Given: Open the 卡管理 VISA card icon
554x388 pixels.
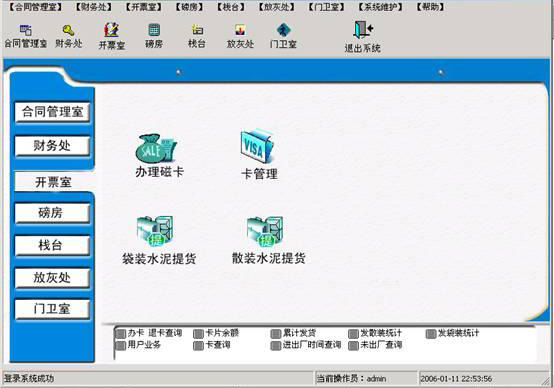Looking at the screenshot, I should [x=258, y=146].
